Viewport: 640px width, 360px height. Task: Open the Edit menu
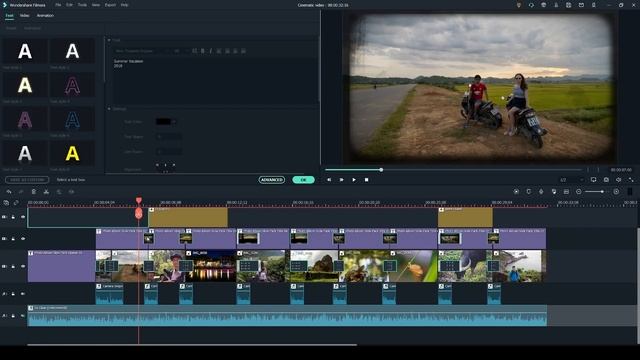point(69,5)
